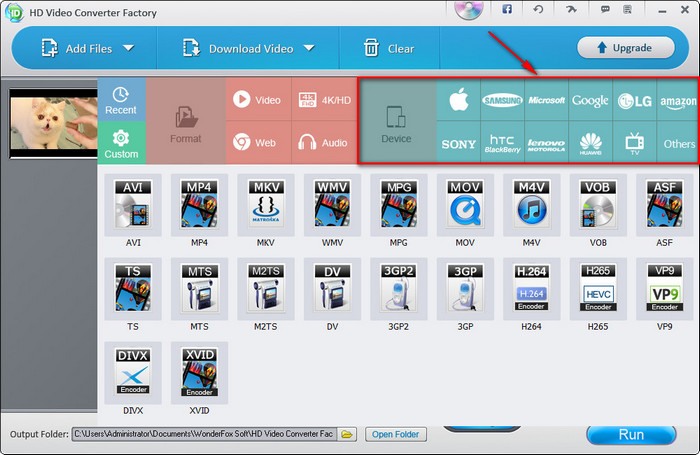Select the Format section tile
The image size is (700, 455).
186,121
